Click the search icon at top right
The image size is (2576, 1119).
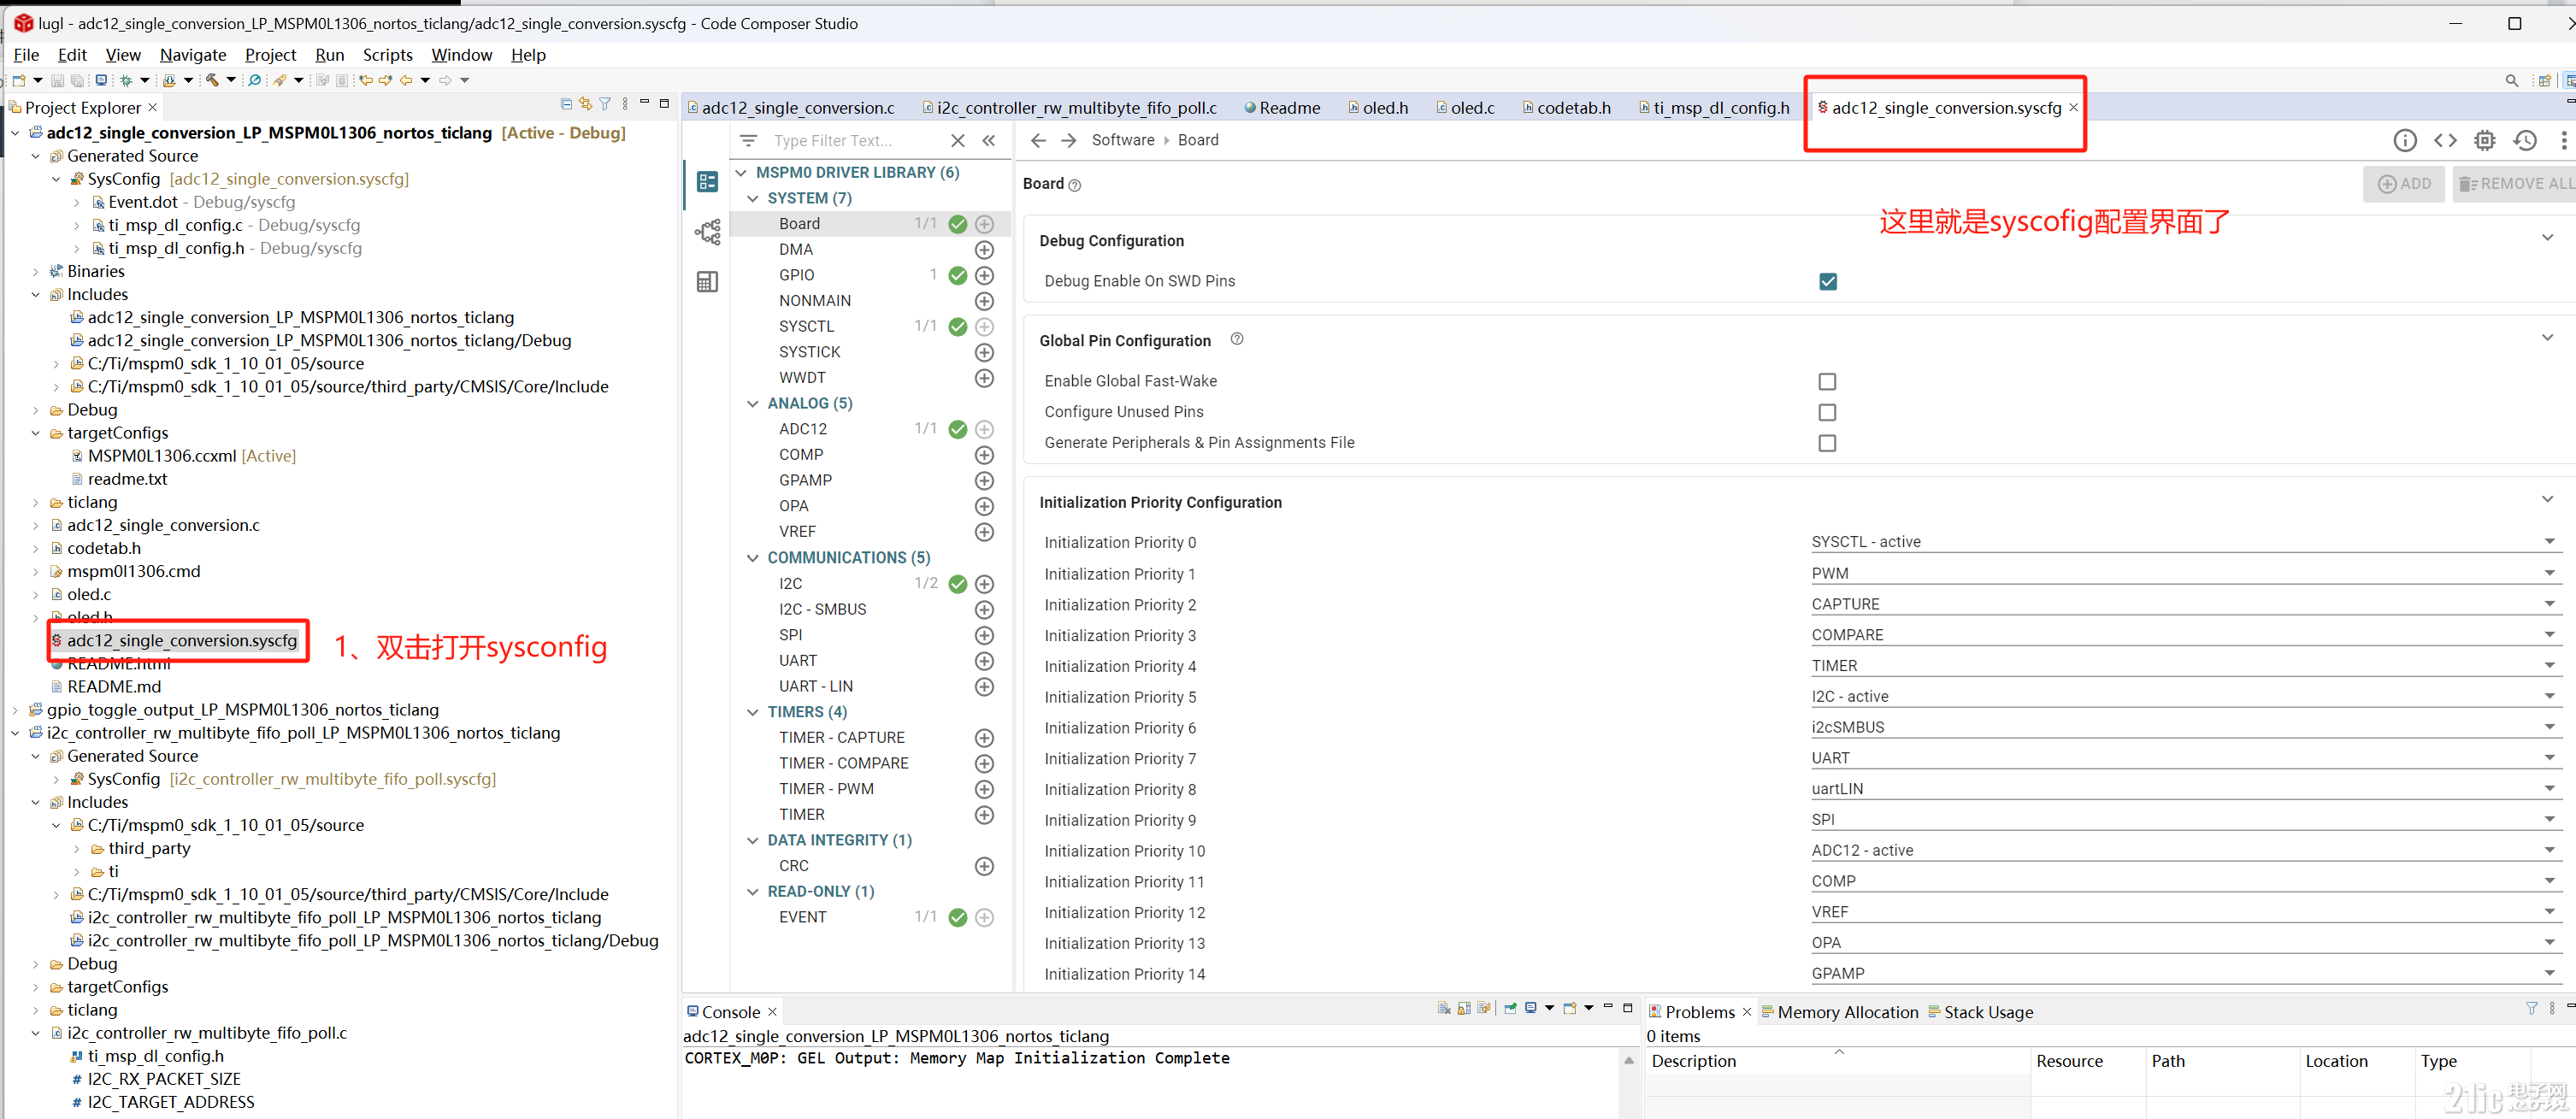pos(2511,81)
